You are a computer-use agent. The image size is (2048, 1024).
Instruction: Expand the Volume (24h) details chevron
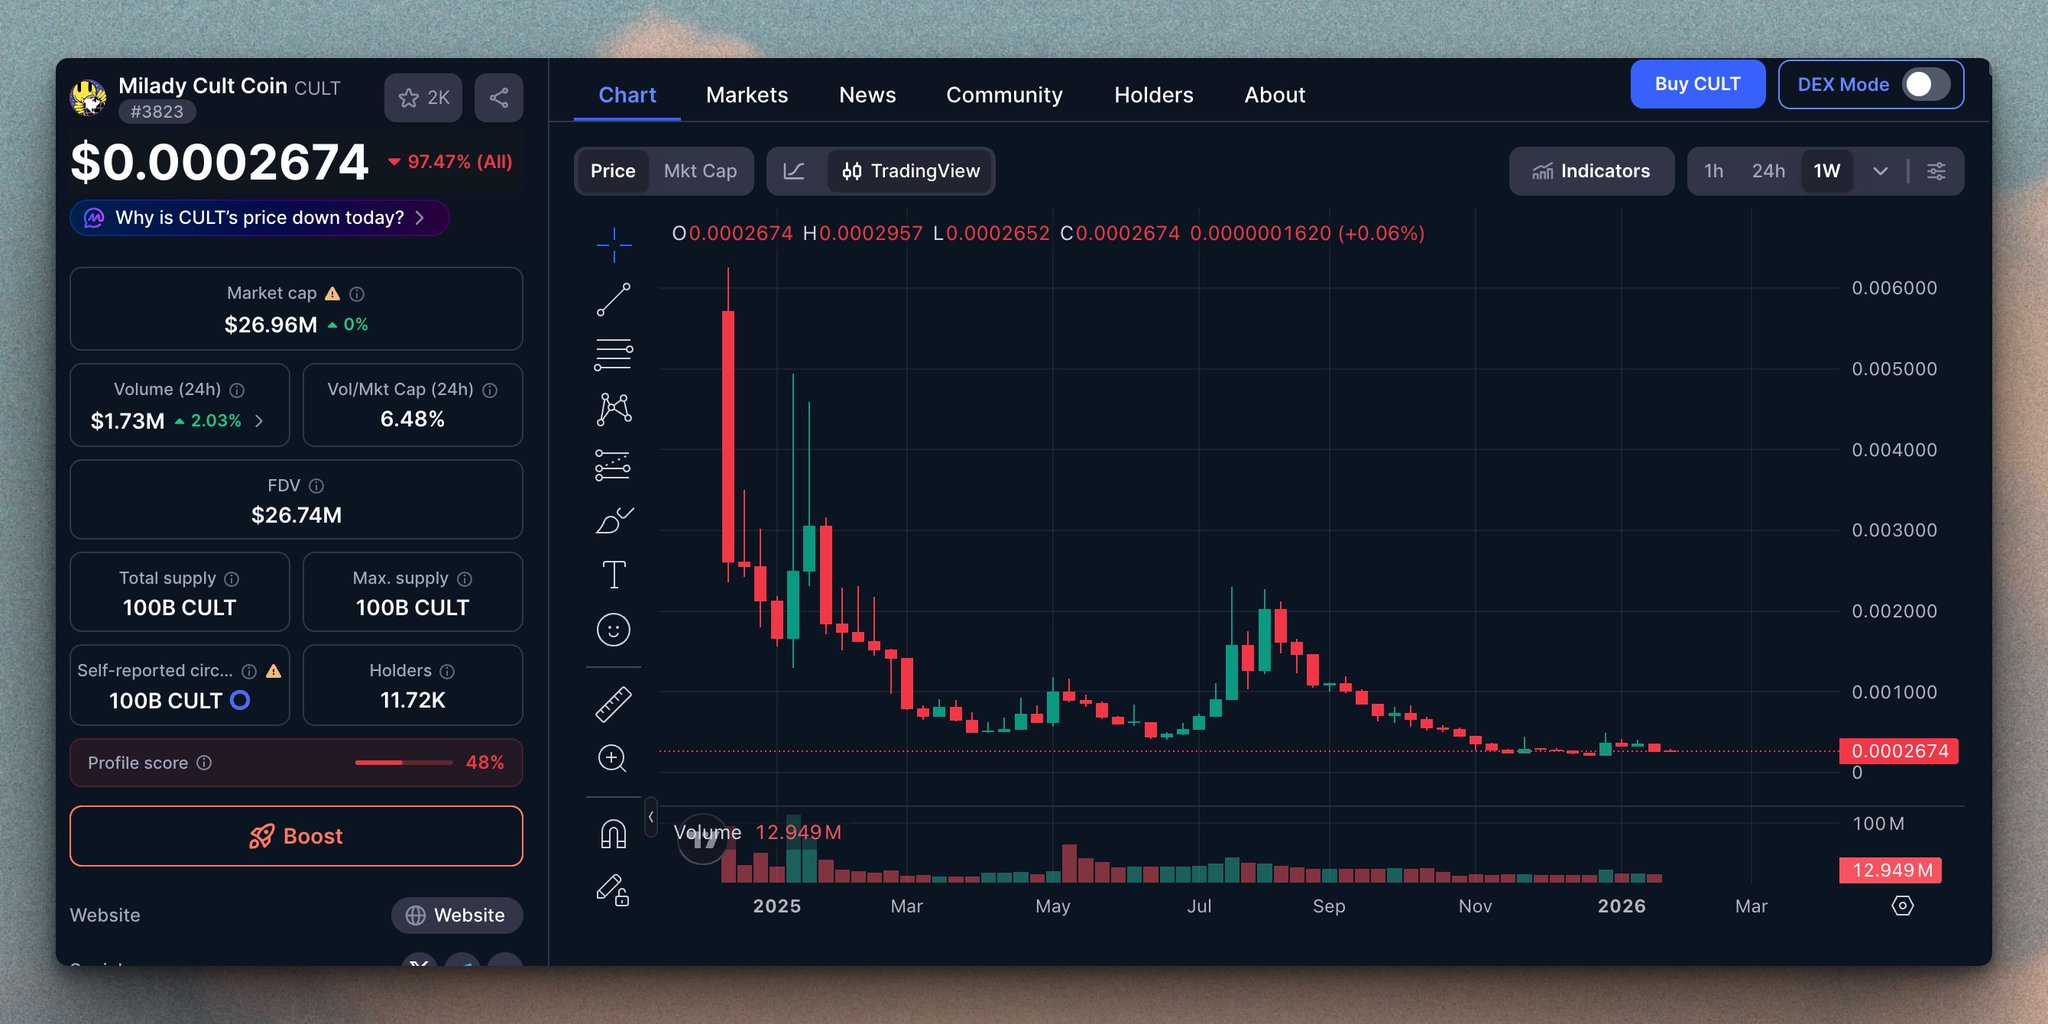pos(259,421)
